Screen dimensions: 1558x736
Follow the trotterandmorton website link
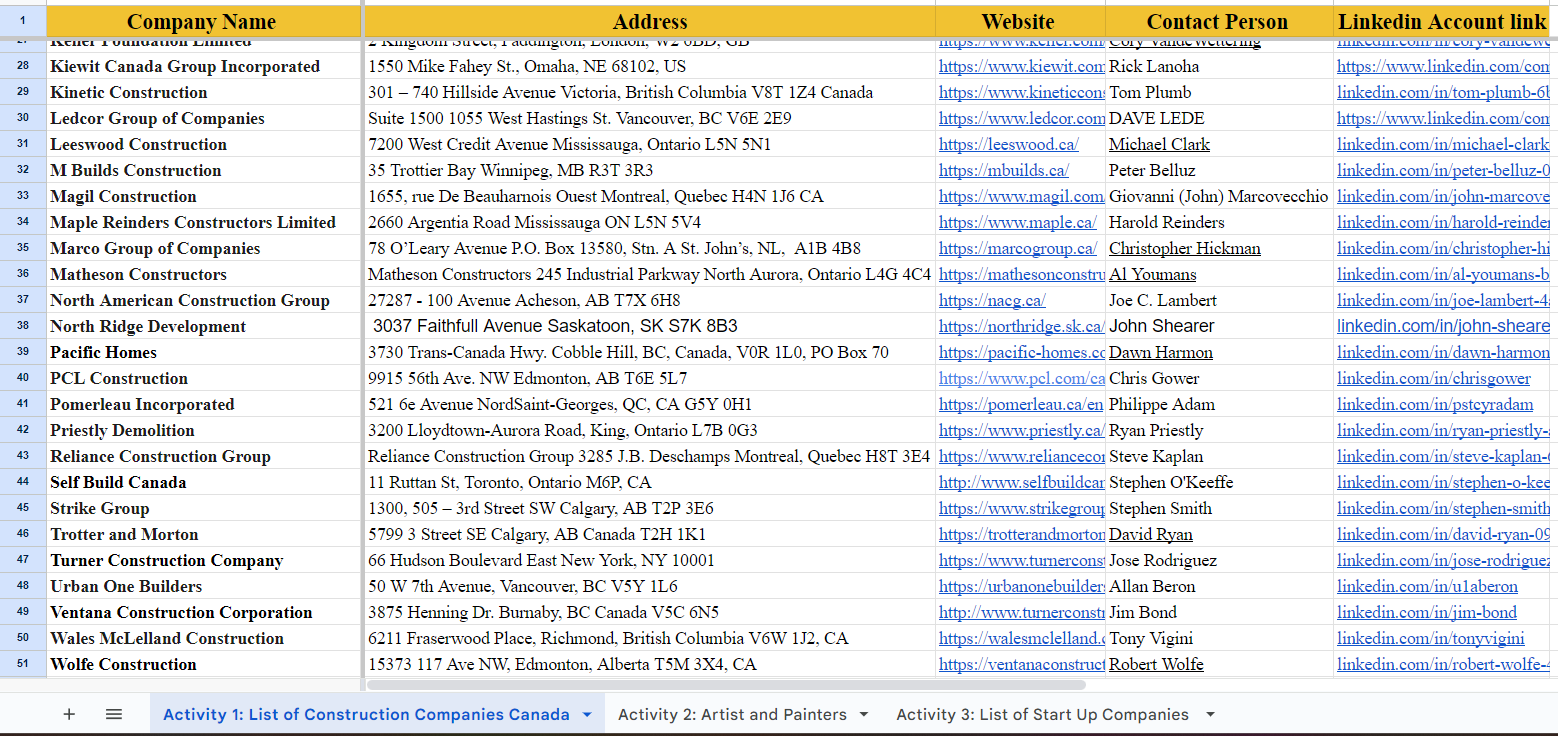pos(1021,535)
